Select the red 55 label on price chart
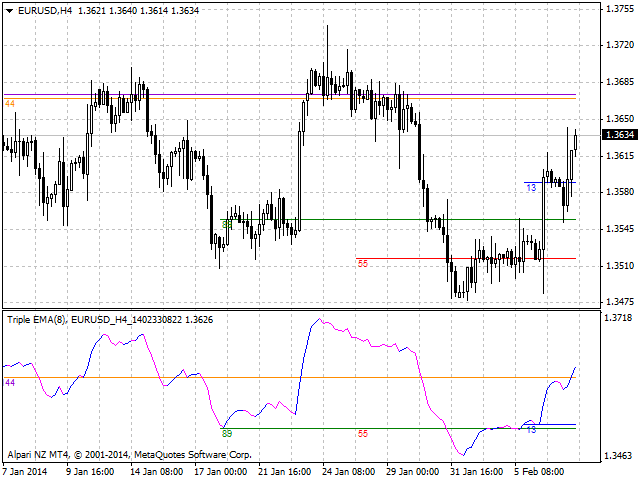Viewport: 640px width, 480px height. pyautogui.click(x=363, y=264)
